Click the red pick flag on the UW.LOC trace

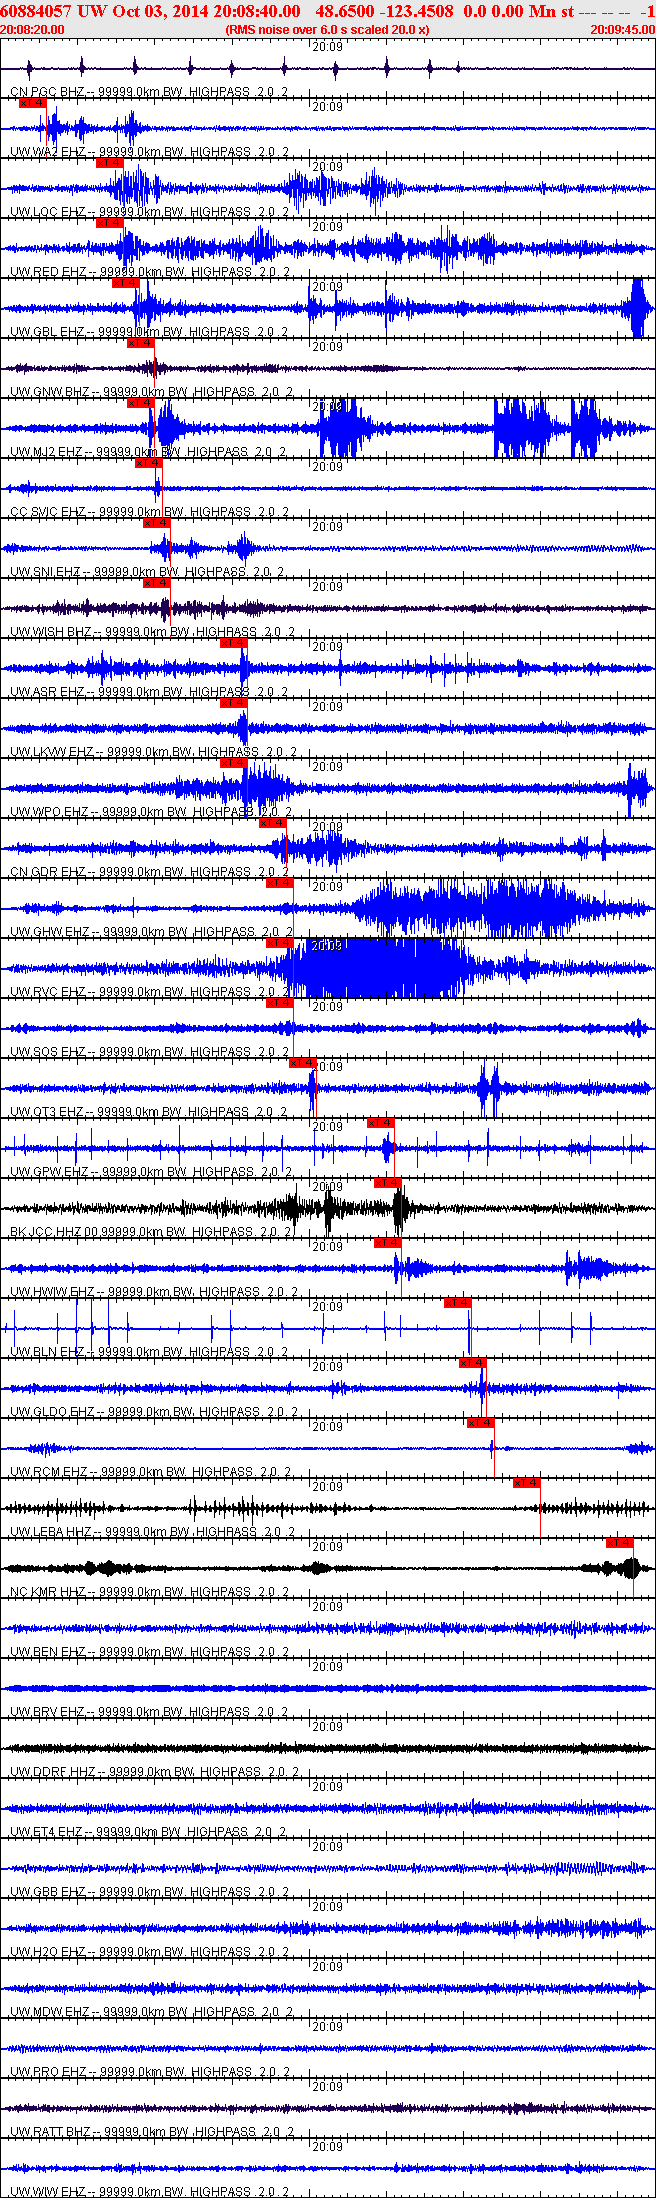110,162
